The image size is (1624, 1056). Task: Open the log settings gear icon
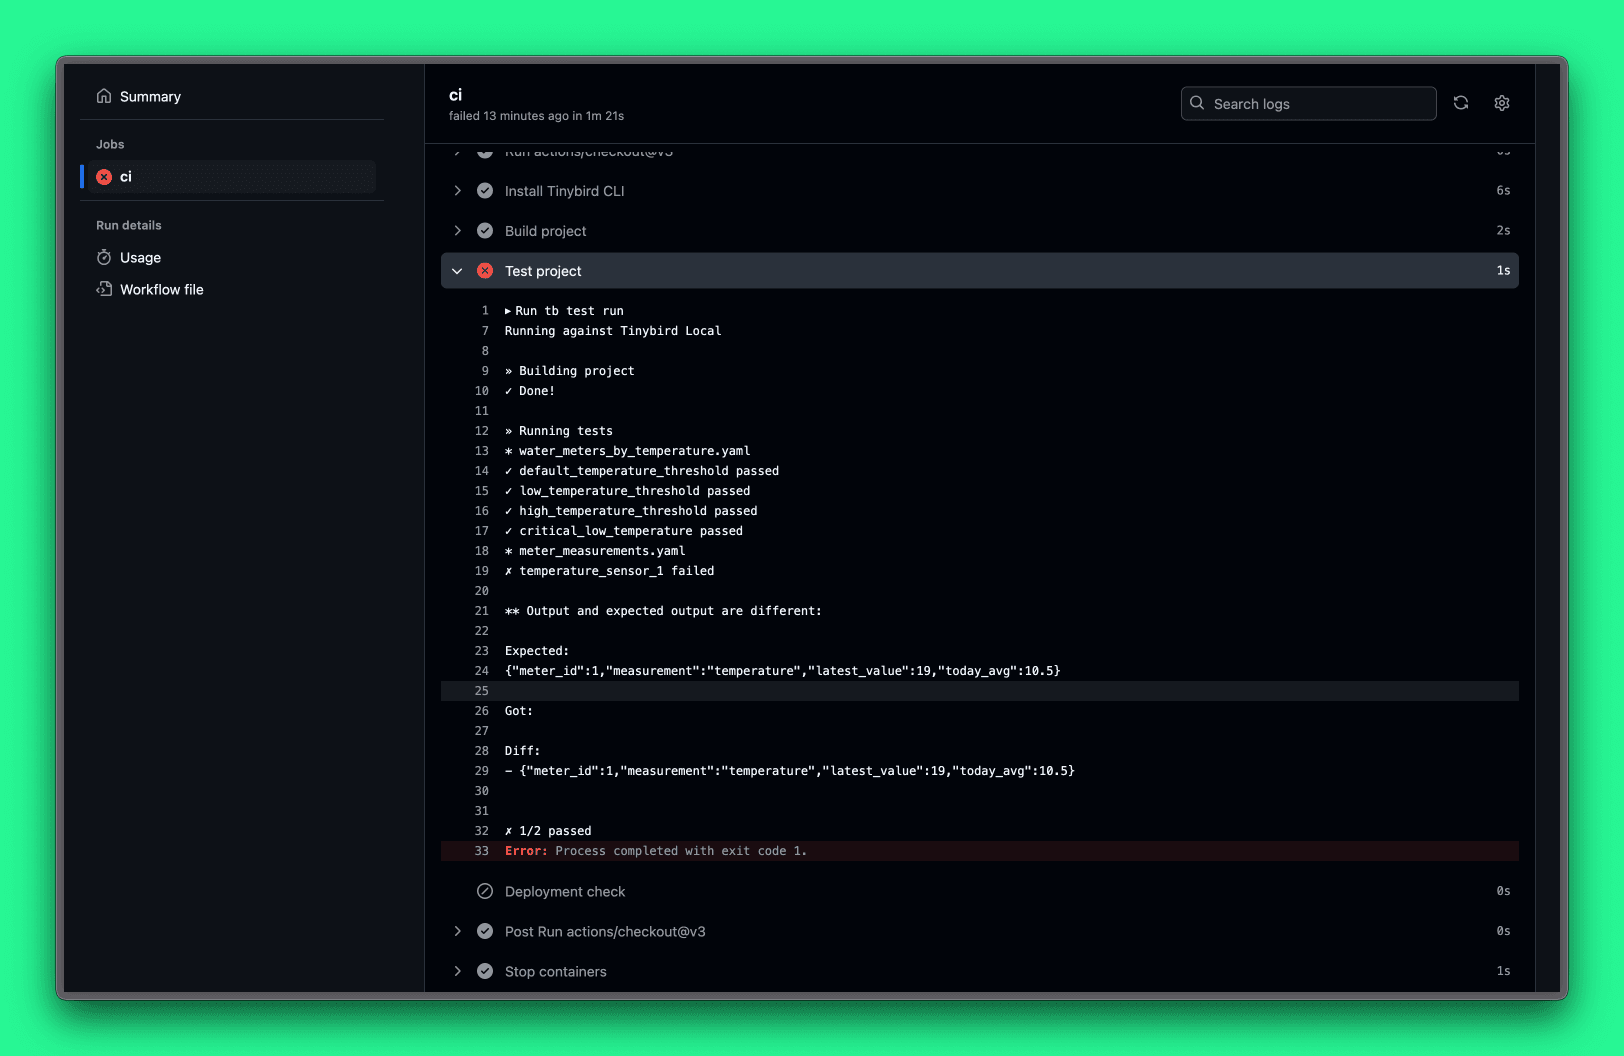click(x=1502, y=103)
